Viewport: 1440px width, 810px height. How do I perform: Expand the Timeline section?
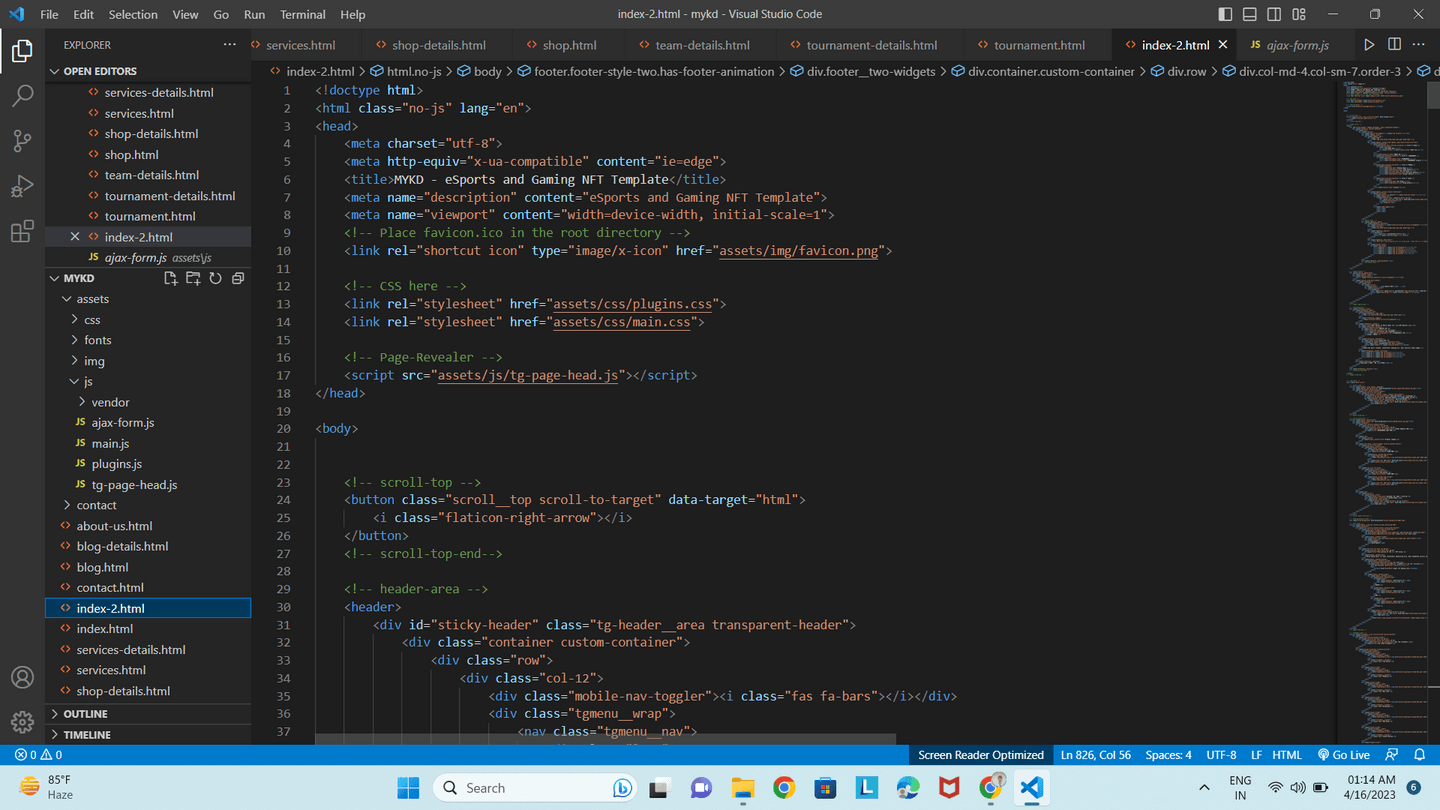(x=148, y=735)
